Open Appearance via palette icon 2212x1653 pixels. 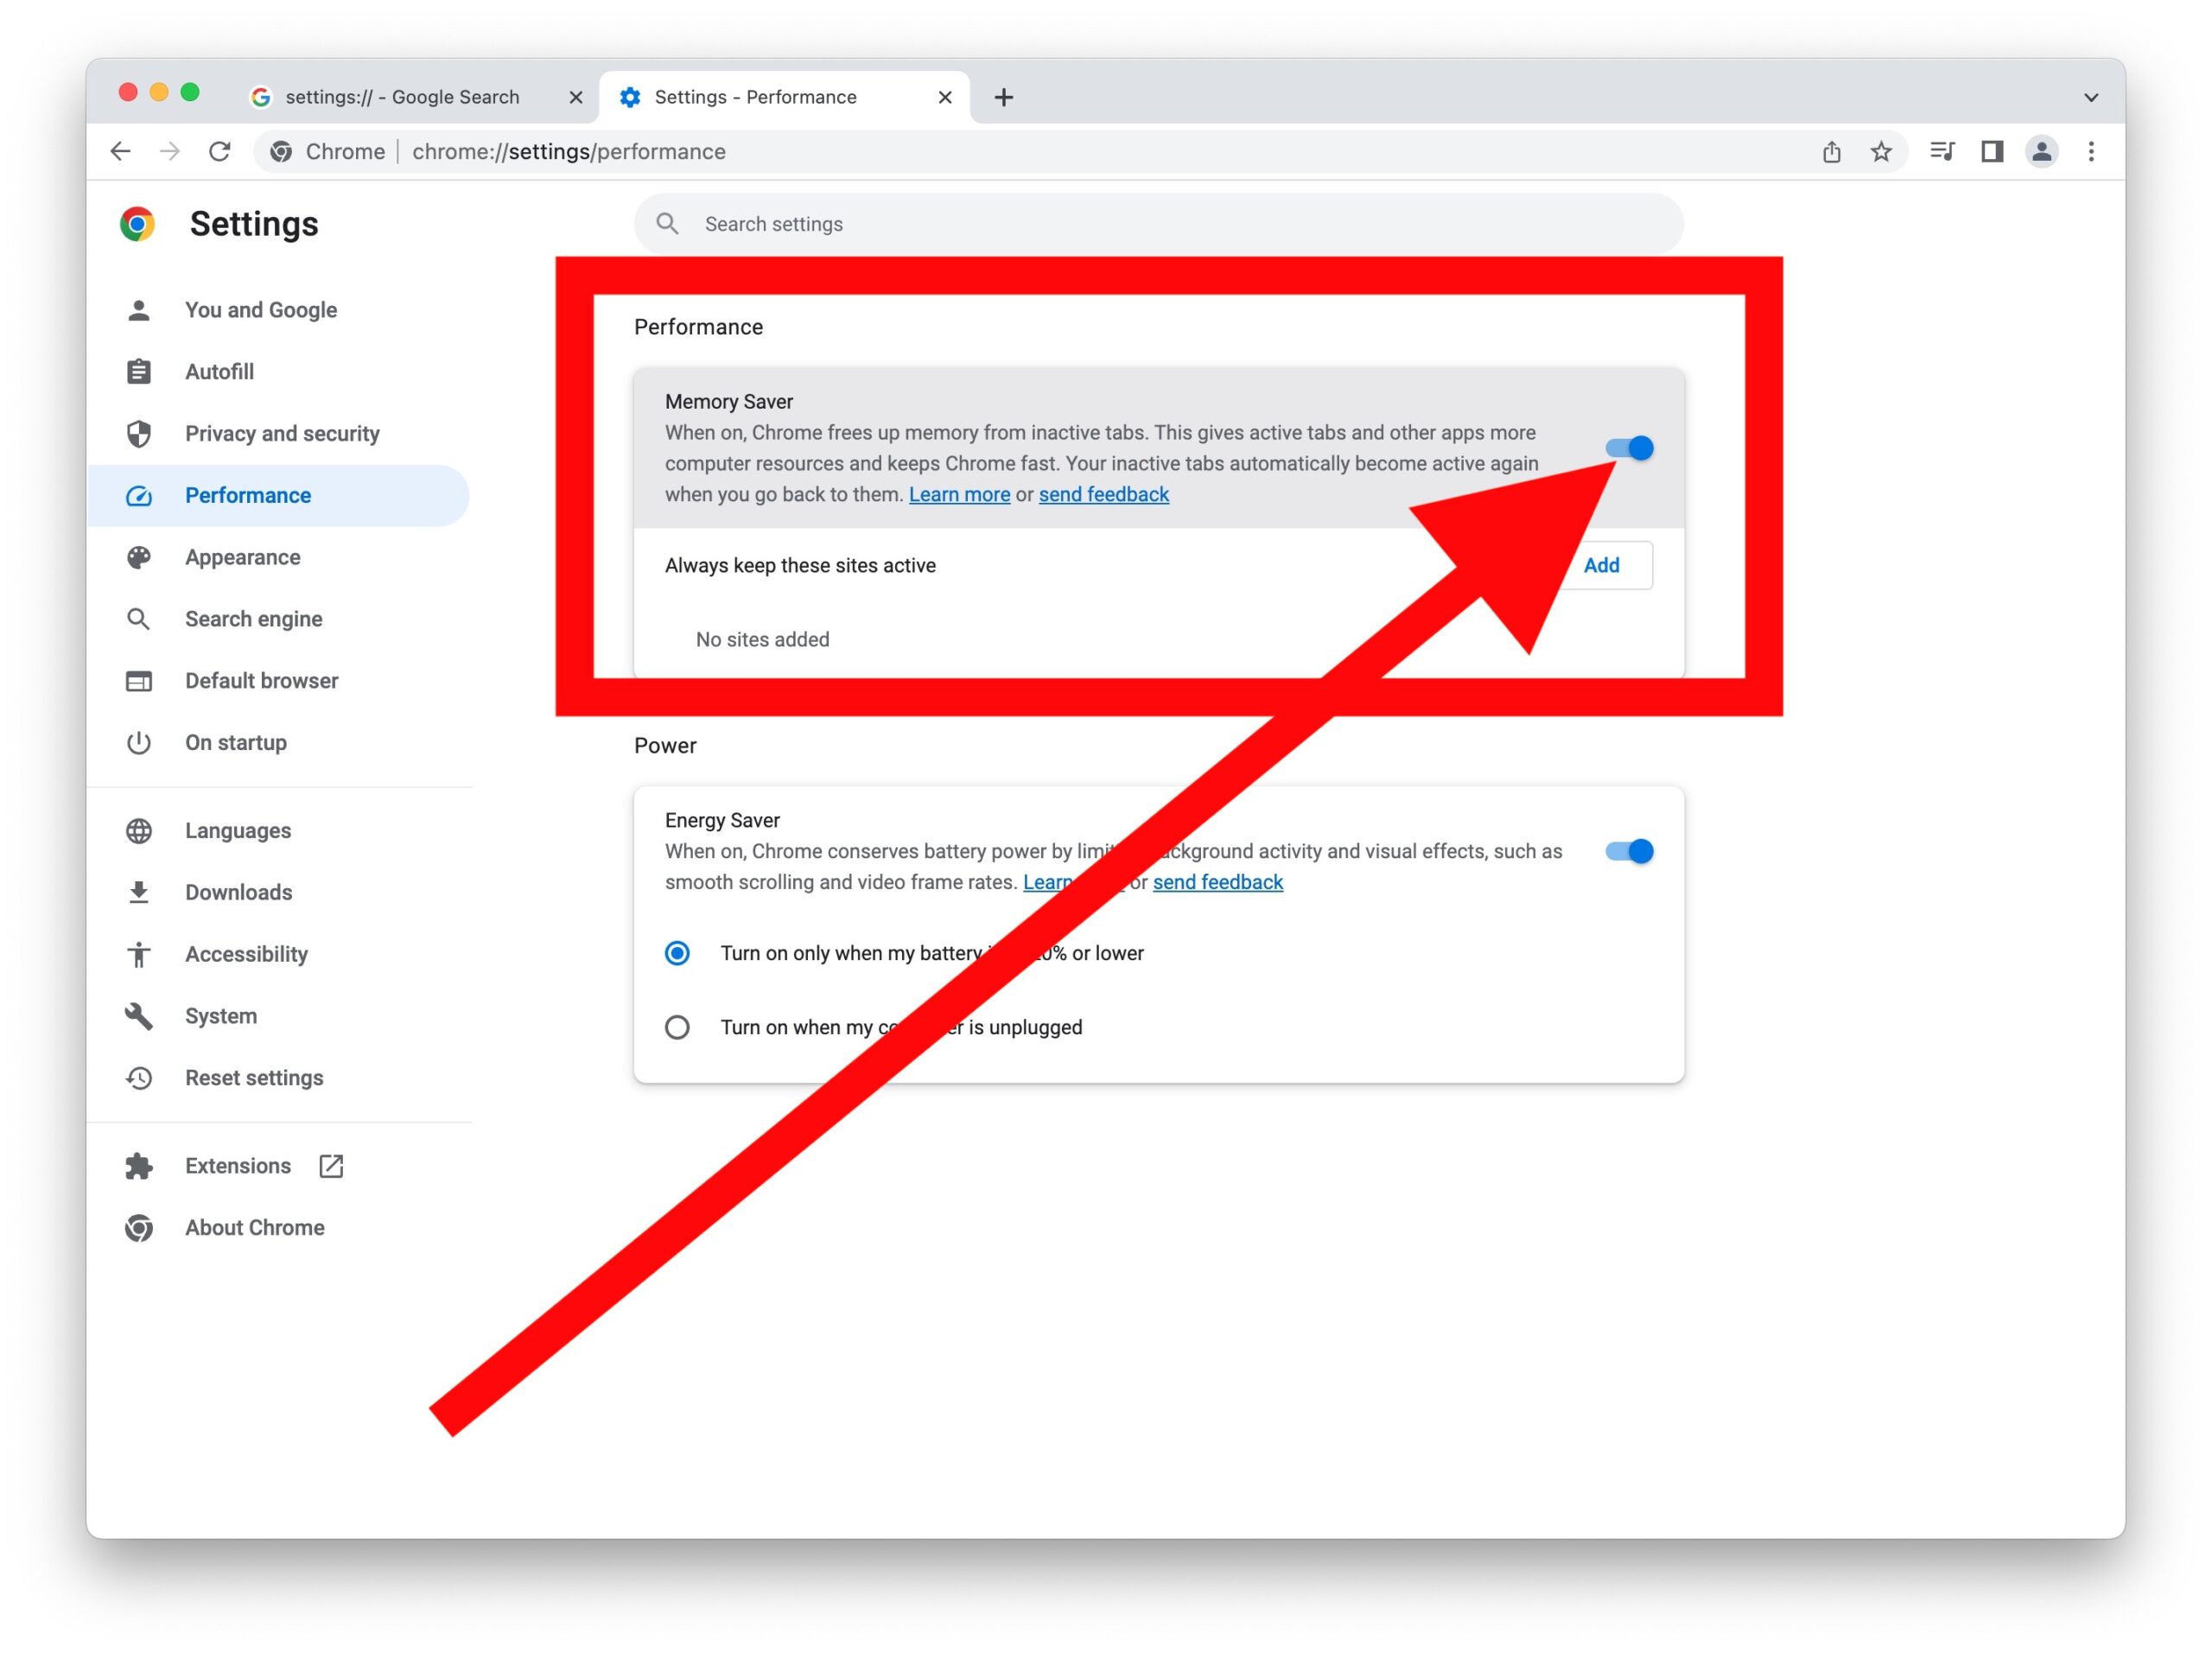tap(139, 557)
